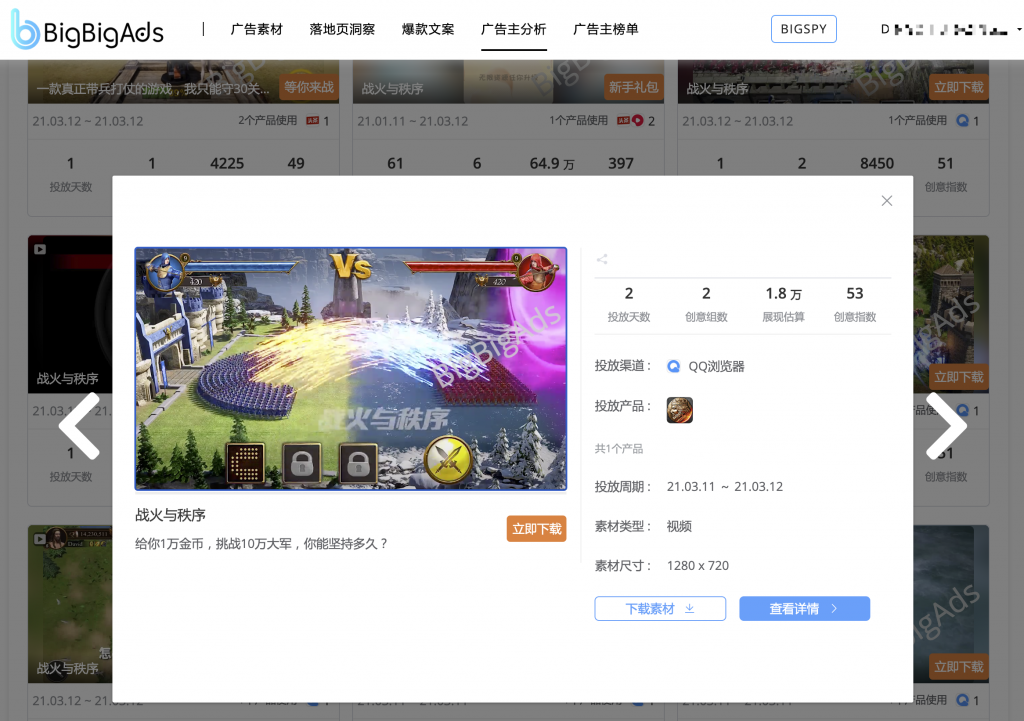The width and height of the screenshot is (1024, 721).
Task: Click date 21.01.11 ~ 21.03.12 on second card
Action: (413, 121)
